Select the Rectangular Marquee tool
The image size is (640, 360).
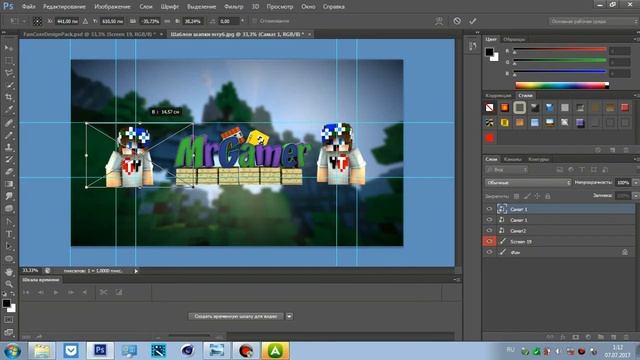click(x=9, y=61)
